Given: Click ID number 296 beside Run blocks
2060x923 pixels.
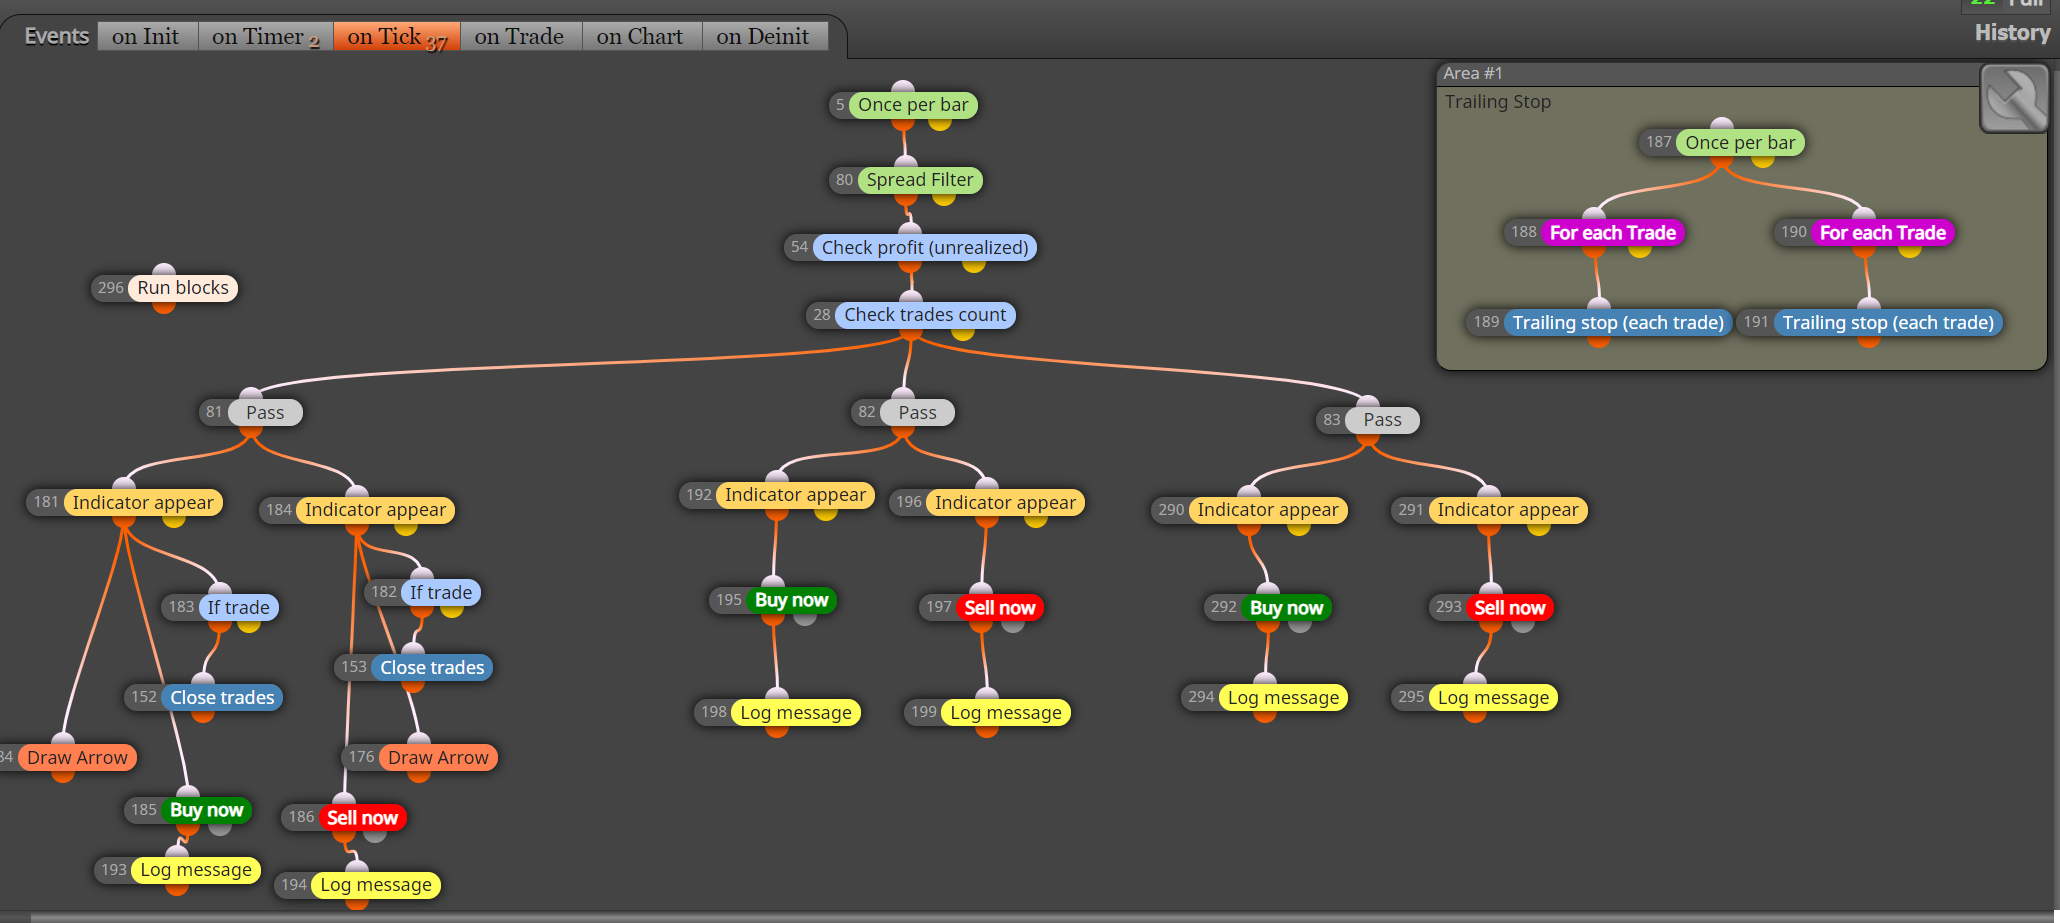Looking at the screenshot, I should click(x=111, y=288).
